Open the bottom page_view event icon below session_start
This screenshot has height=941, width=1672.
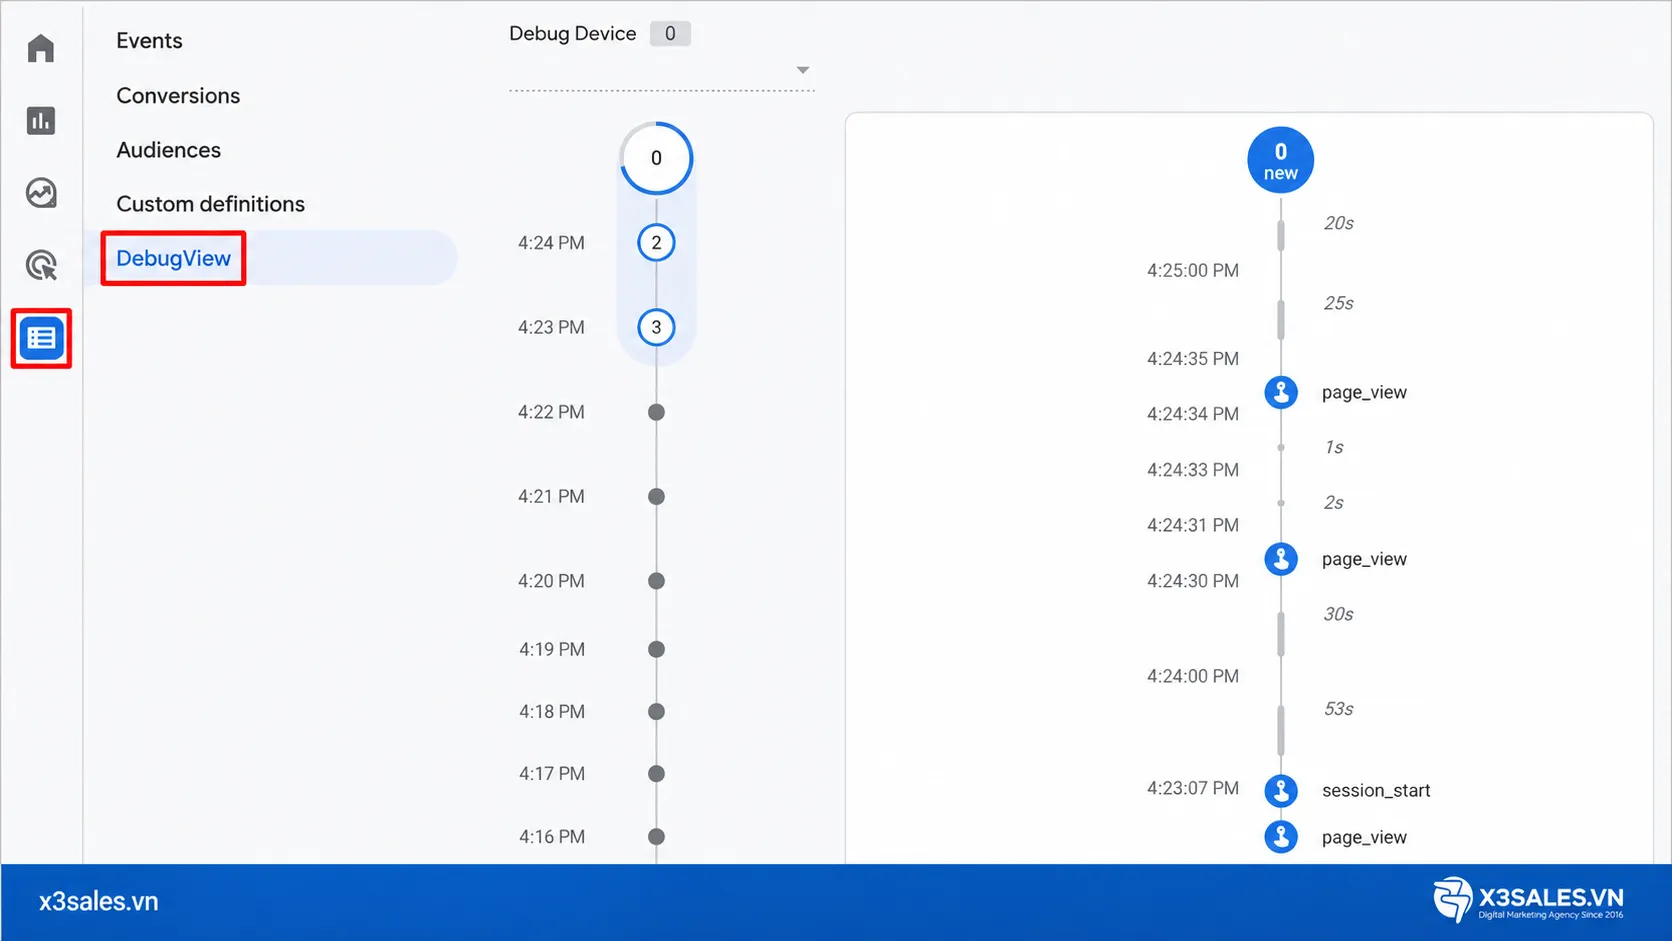(1281, 837)
